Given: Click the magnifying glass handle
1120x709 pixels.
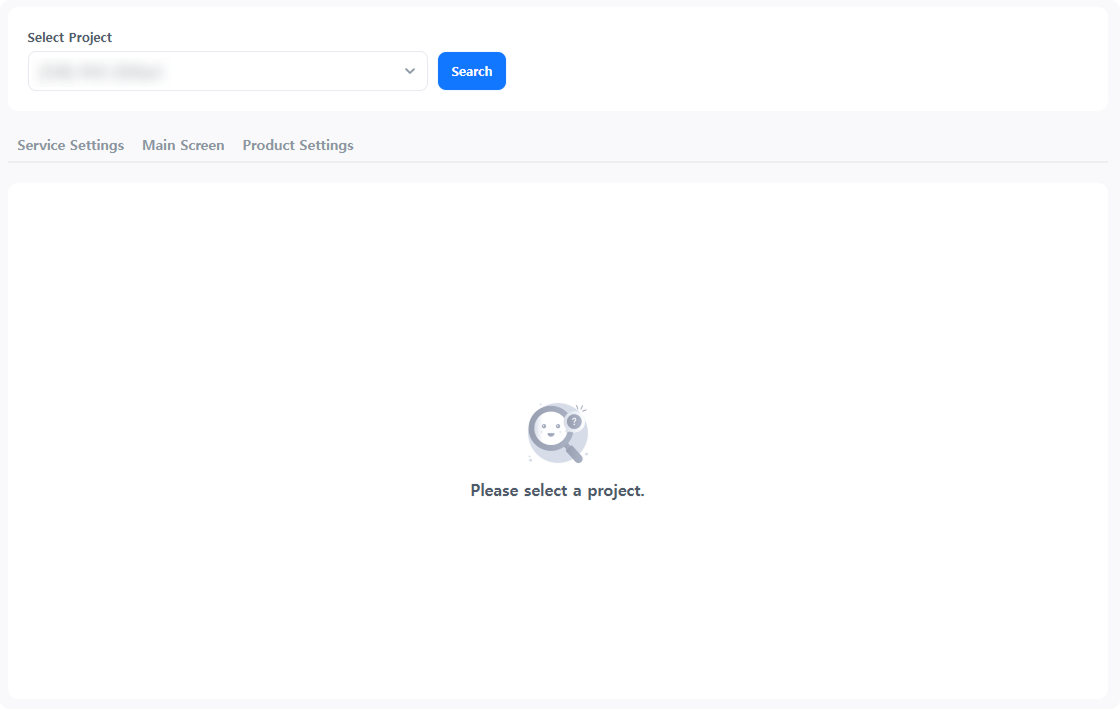Looking at the screenshot, I should (x=573, y=454).
